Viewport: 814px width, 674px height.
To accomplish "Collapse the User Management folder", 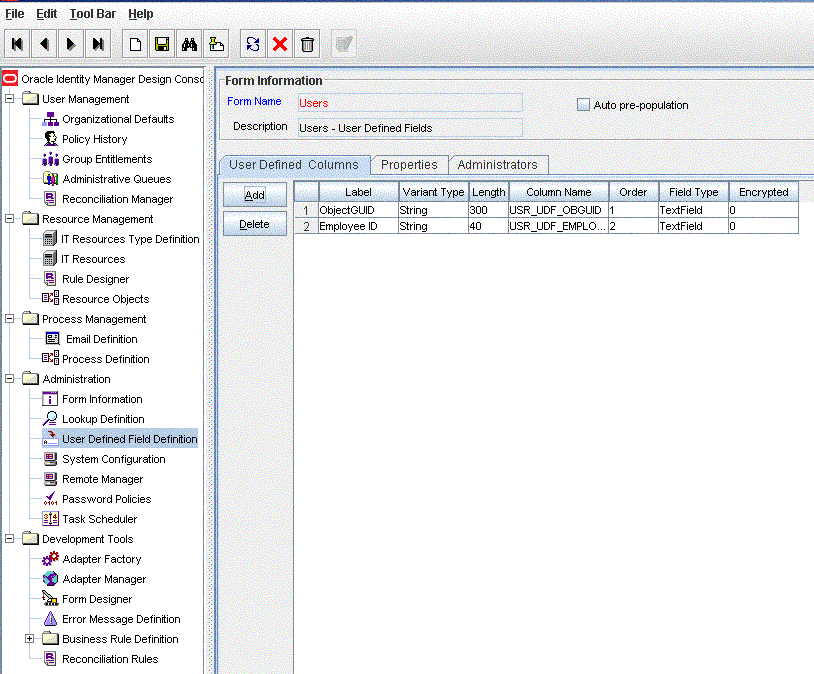I will (11, 99).
